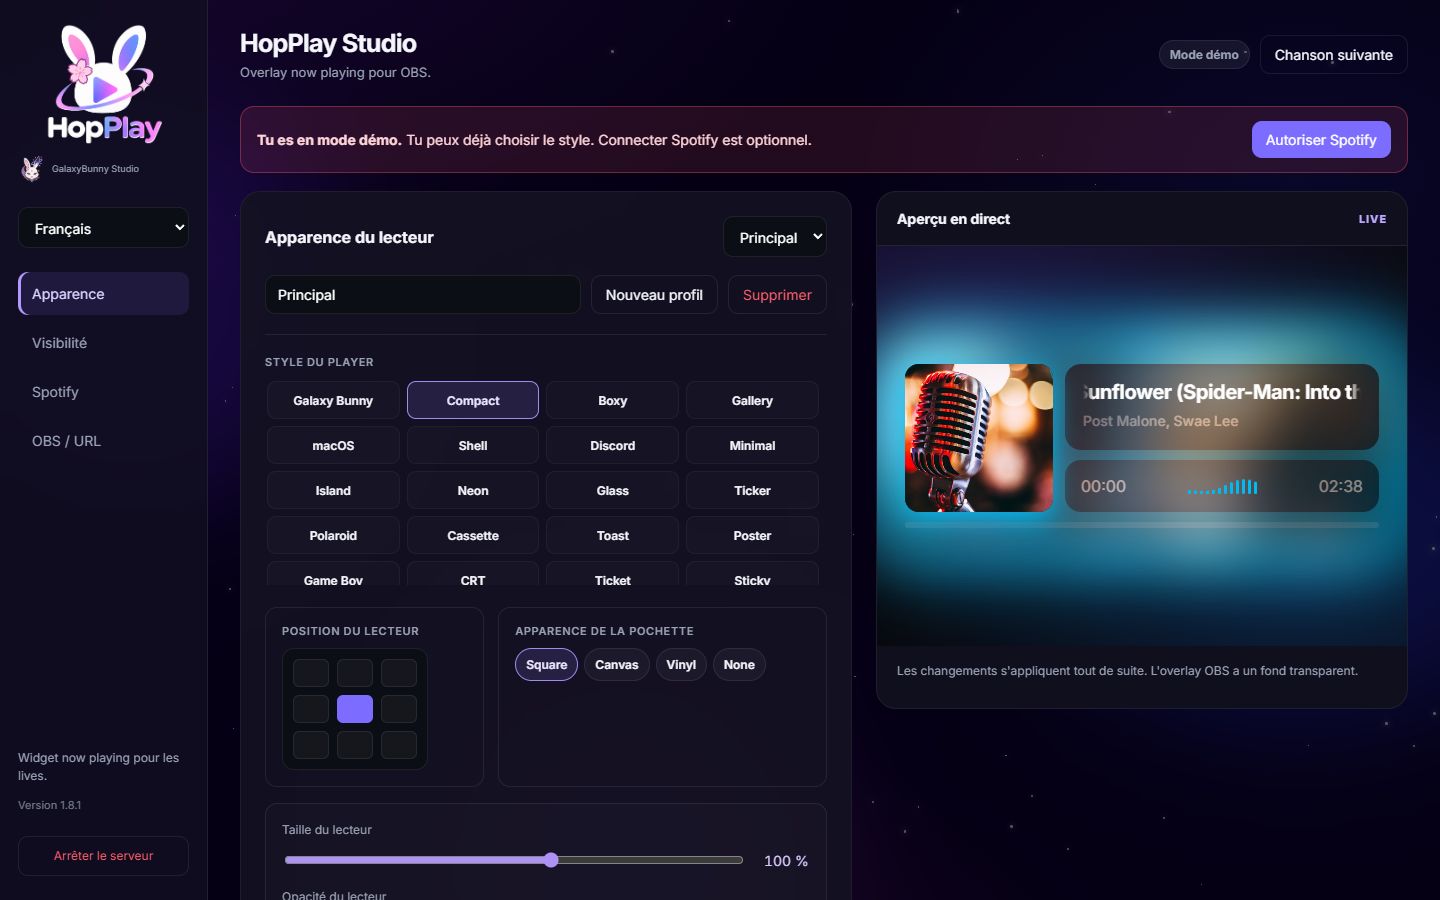Stop the server with Arrêter le serveur
The height and width of the screenshot is (900, 1440).
click(103, 856)
